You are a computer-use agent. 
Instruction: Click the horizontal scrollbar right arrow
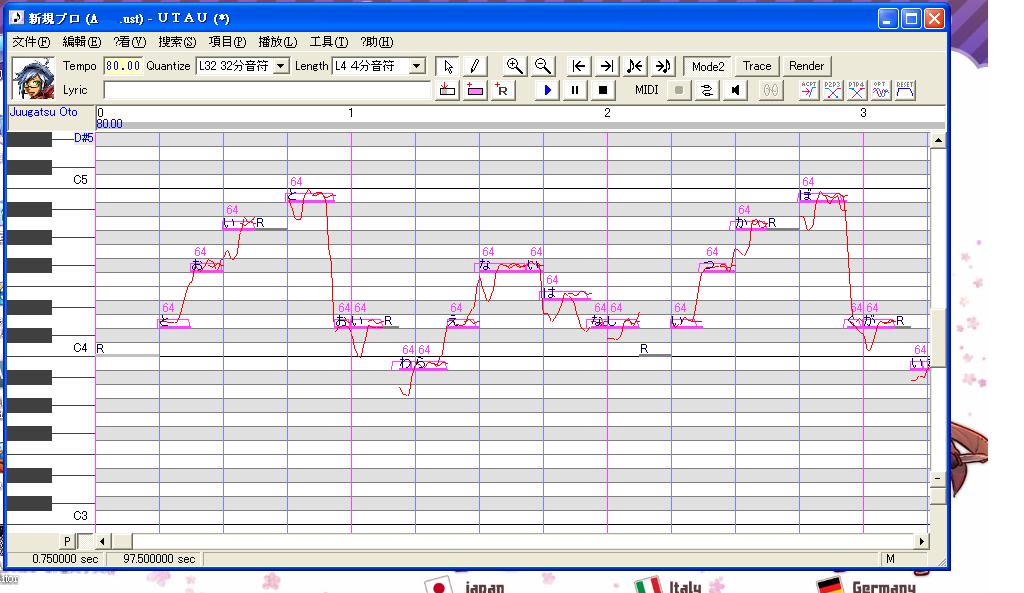[921, 541]
